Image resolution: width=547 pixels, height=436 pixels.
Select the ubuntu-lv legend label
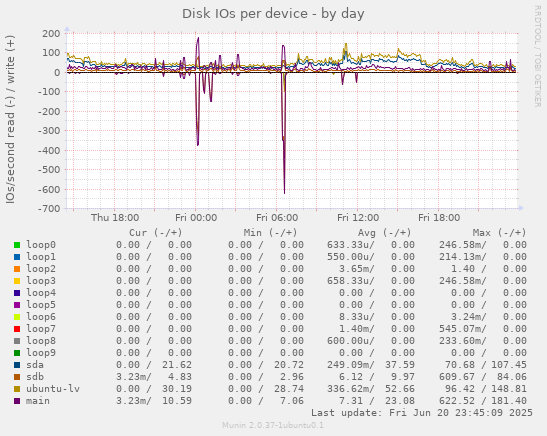(x=53, y=389)
